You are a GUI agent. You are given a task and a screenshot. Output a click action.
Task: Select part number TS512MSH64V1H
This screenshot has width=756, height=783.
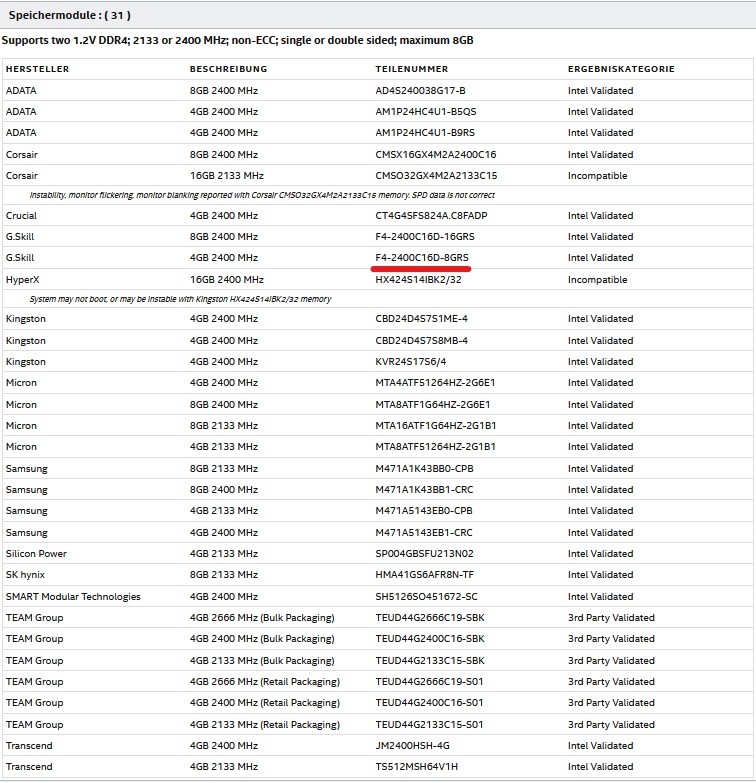click(x=416, y=766)
